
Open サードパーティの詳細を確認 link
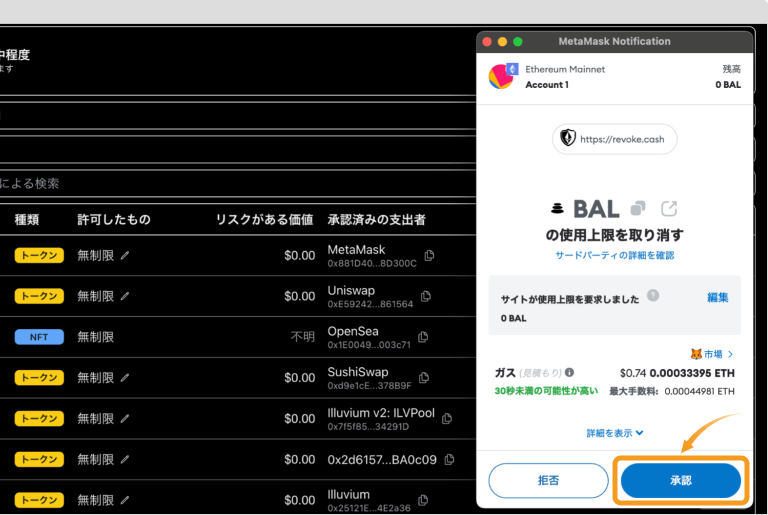[615, 255]
